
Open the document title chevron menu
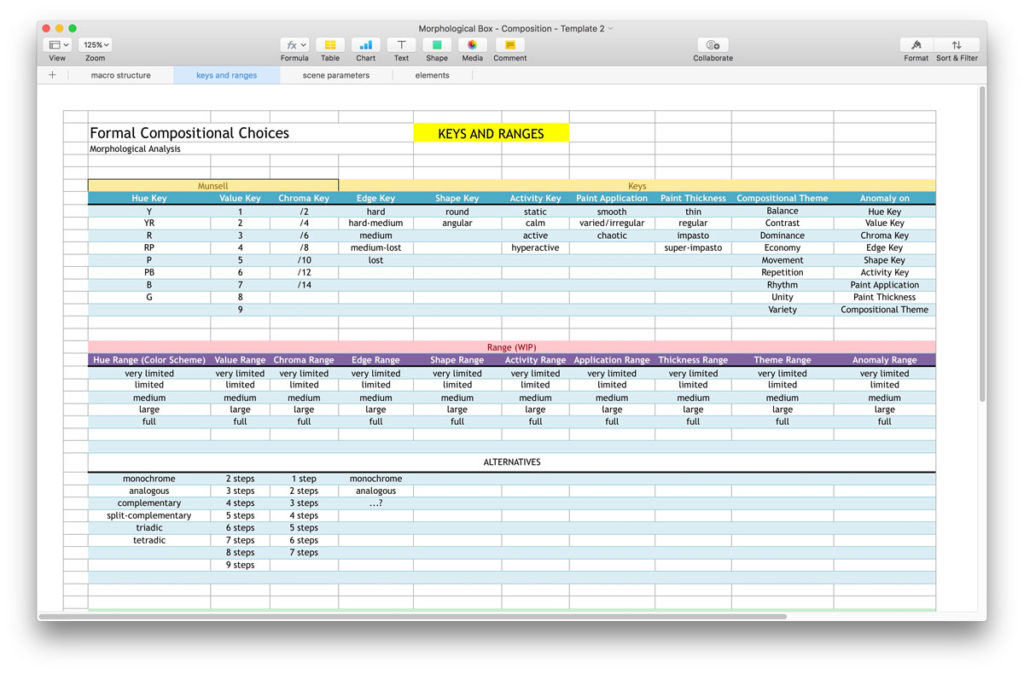(610, 27)
